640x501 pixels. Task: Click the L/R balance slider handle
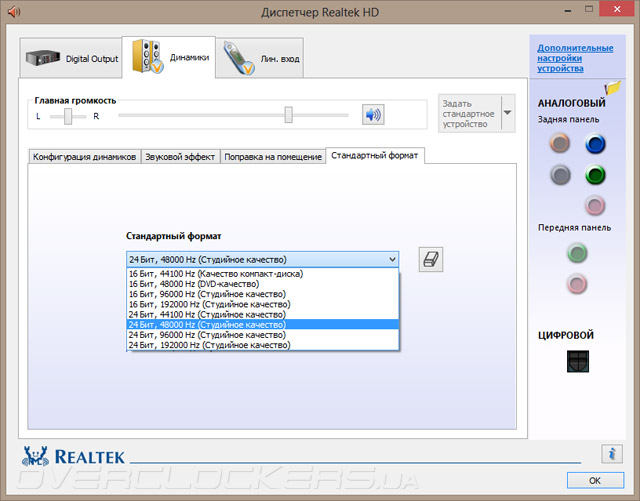tap(68, 116)
